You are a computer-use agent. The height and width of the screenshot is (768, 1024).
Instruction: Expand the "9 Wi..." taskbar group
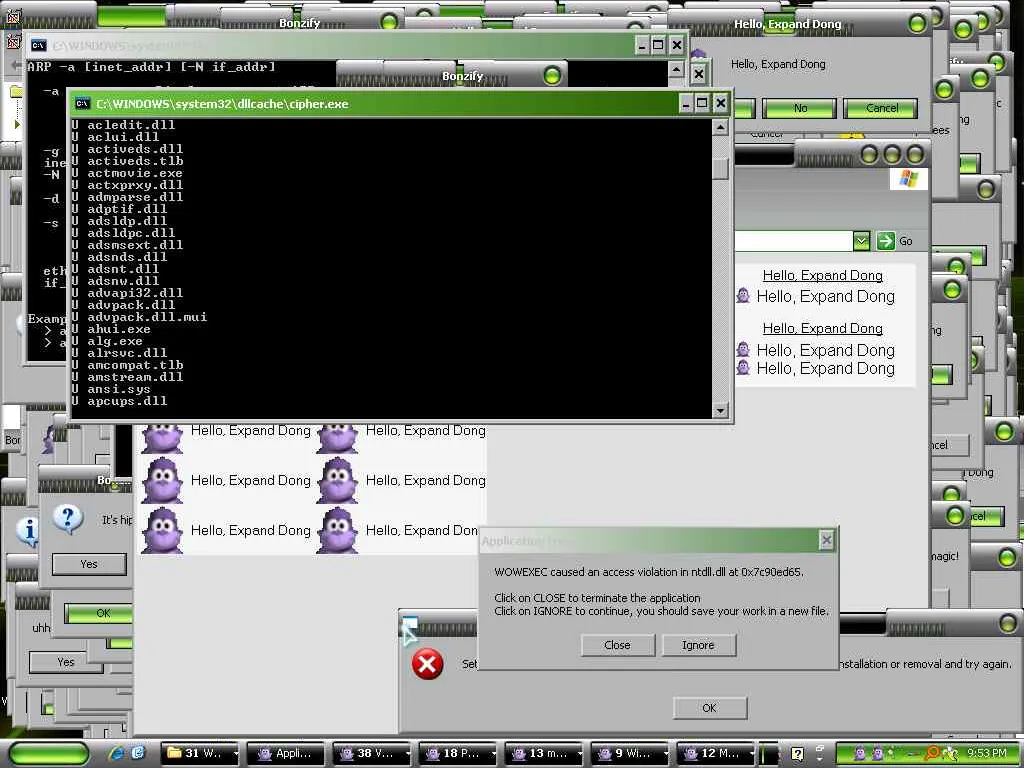(665, 754)
